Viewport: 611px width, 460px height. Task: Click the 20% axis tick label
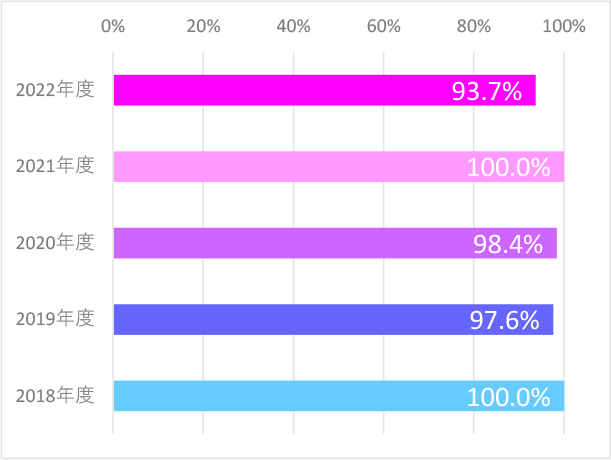[x=203, y=27]
